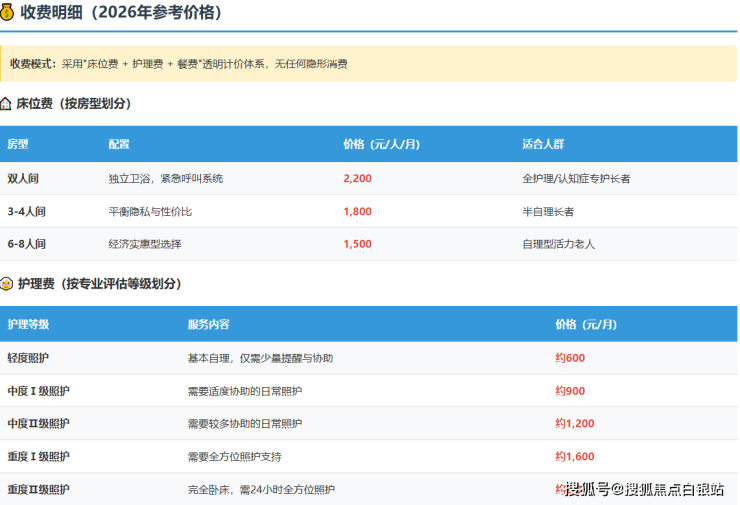The width and height of the screenshot is (740, 505).
Task: Click the red 约1,600 price
Action: click(x=575, y=456)
